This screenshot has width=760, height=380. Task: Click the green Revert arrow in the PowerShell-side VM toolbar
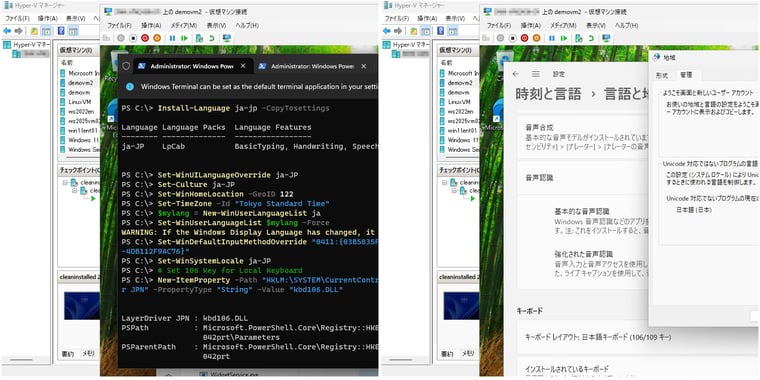tap(211, 38)
